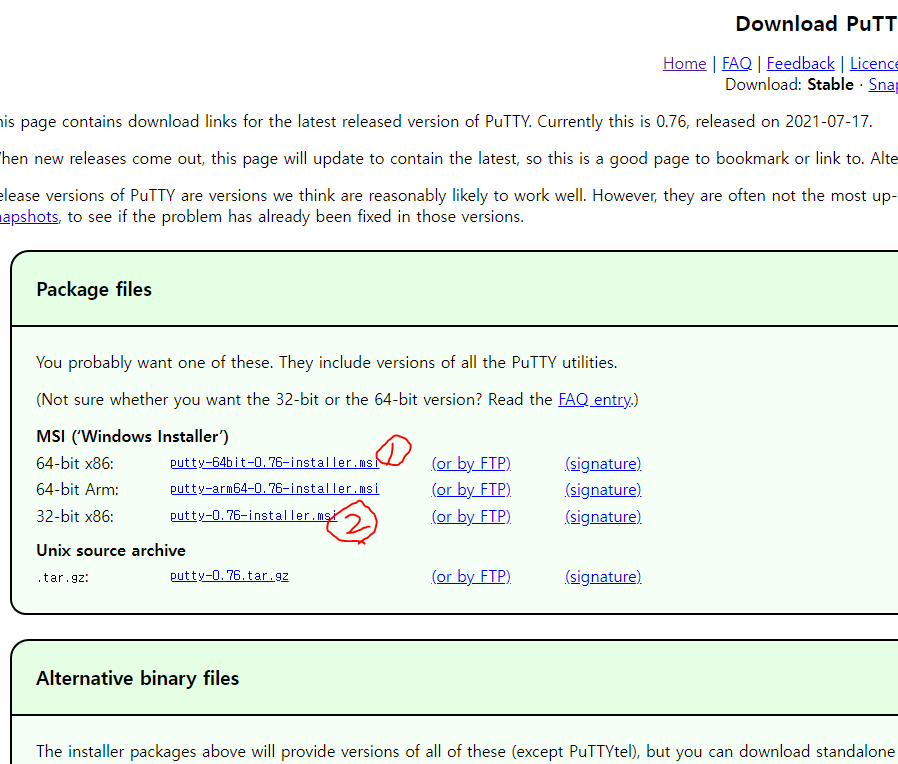Click the 'Alternative binary files' section heading
The width and height of the screenshot is (898, 764).
point(137,678)
